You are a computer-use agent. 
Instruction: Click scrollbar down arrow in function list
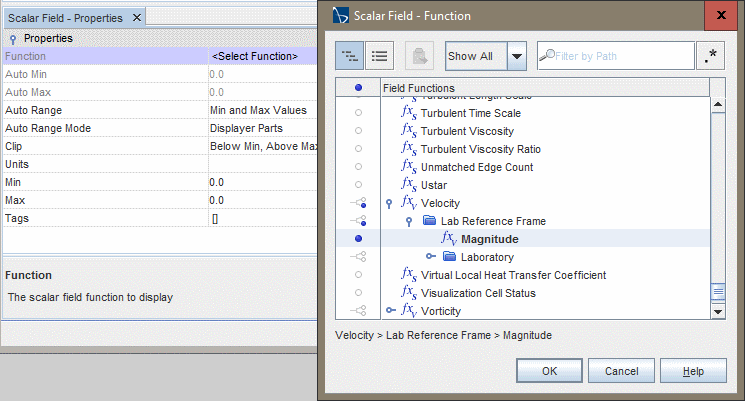coord(718,312)
